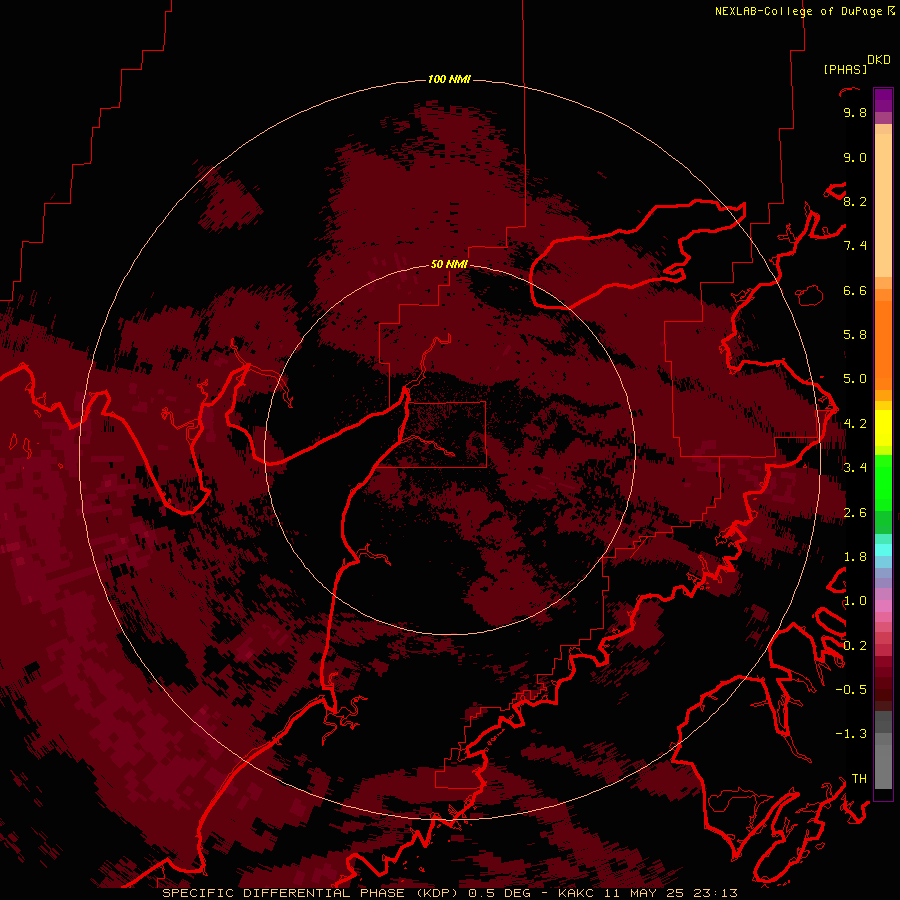Click the 50 NMI range ring label
The image size is (900, 900).
pyautogui.click(x=449, y=264)
